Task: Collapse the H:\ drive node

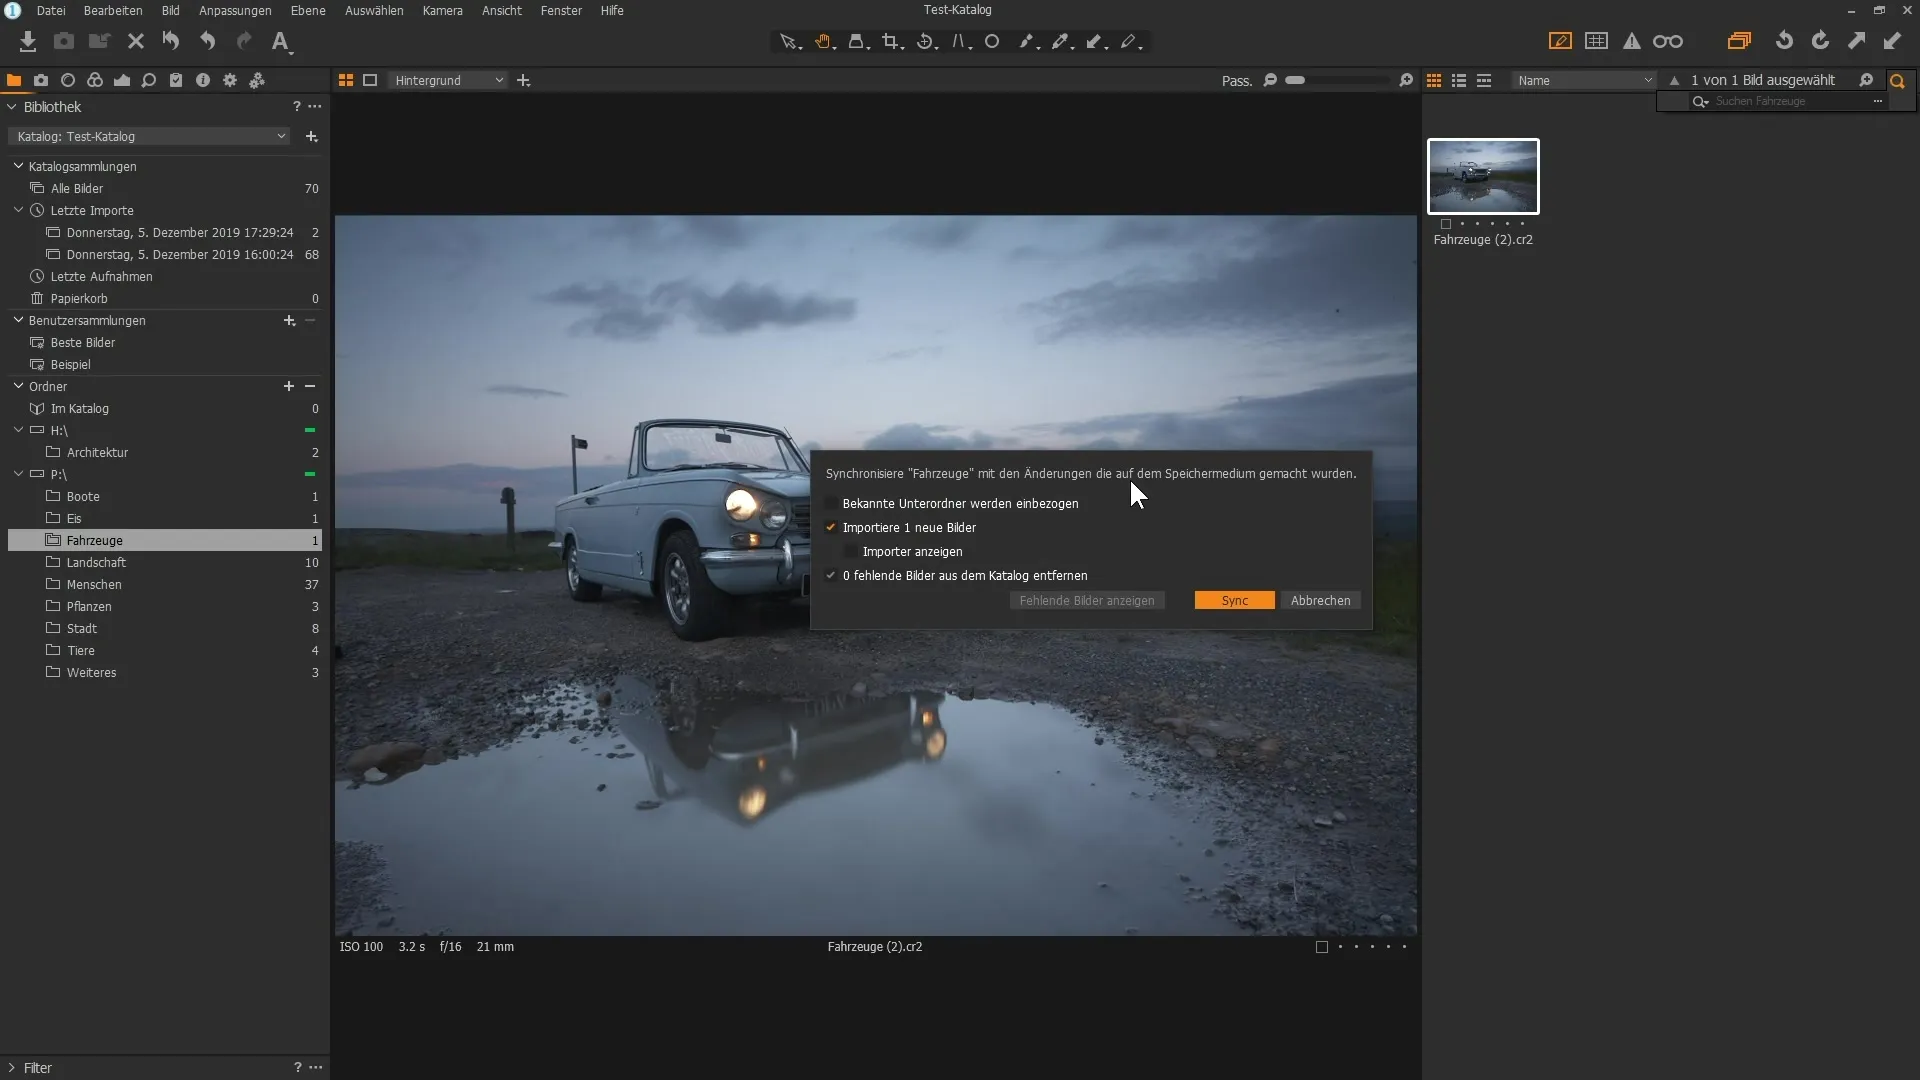Action: click(x=18, y=430)
